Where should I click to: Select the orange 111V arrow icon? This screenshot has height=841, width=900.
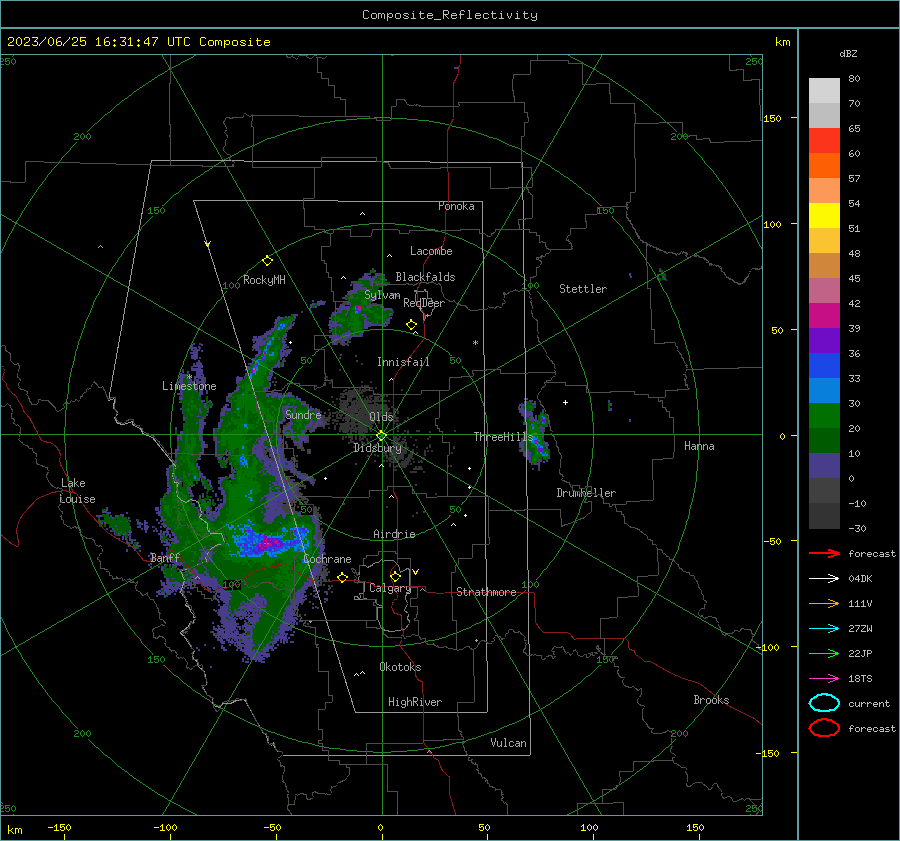[x=824, y=603]
